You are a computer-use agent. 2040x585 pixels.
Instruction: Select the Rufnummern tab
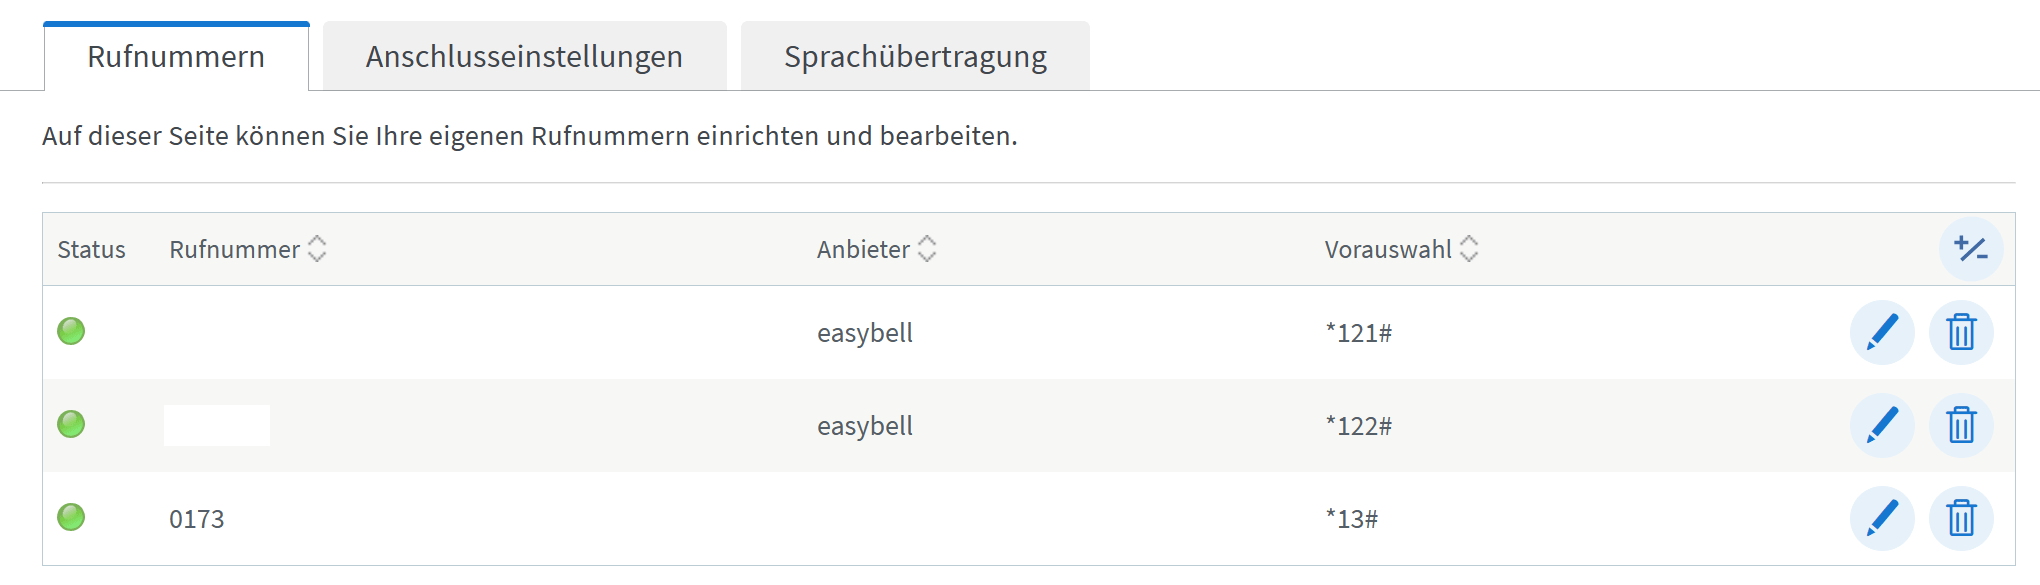(176, 57)
